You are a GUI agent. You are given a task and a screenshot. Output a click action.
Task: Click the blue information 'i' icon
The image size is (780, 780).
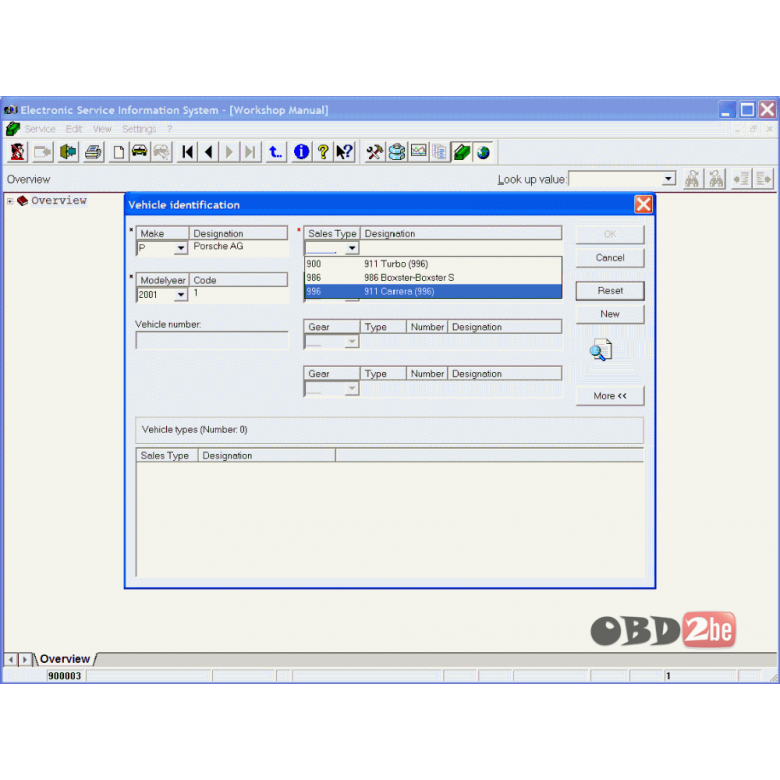(301, 152)
